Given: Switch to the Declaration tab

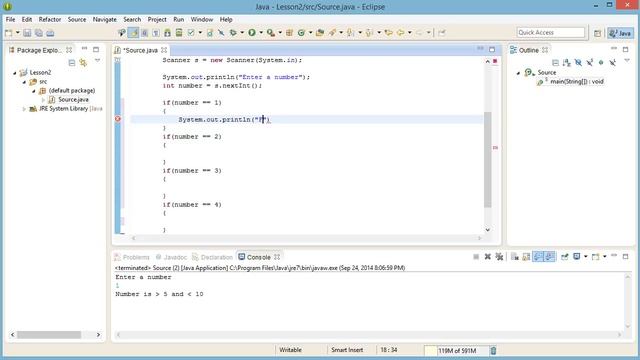Looking at the screenshot, I should tap(212, 257).
